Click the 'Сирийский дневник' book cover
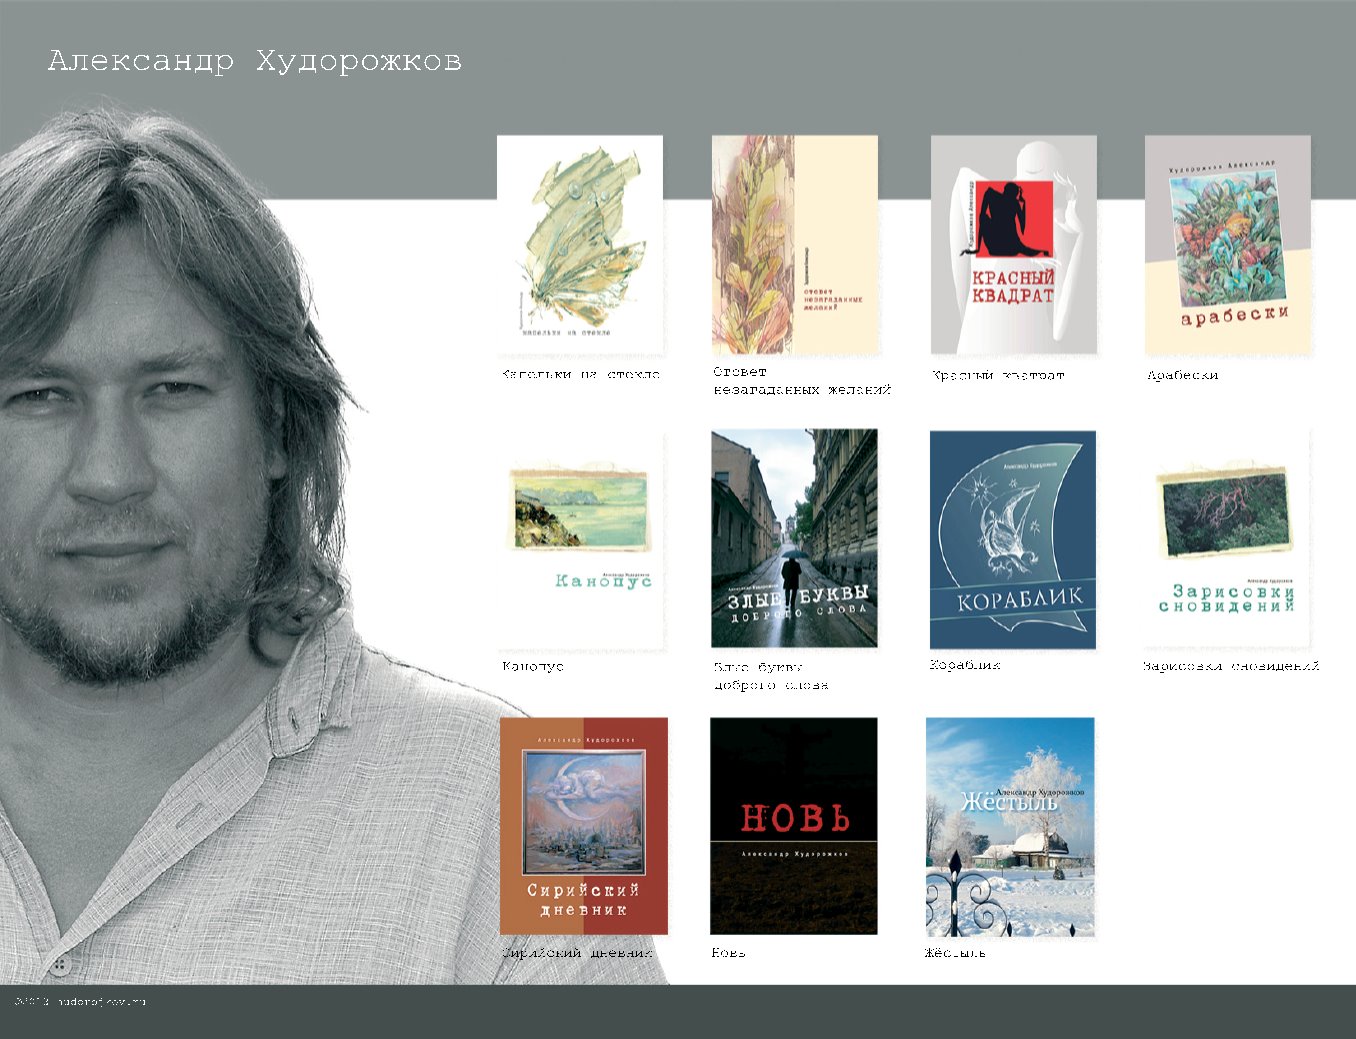The image size is (1356, 1039). tap(584, 826)
